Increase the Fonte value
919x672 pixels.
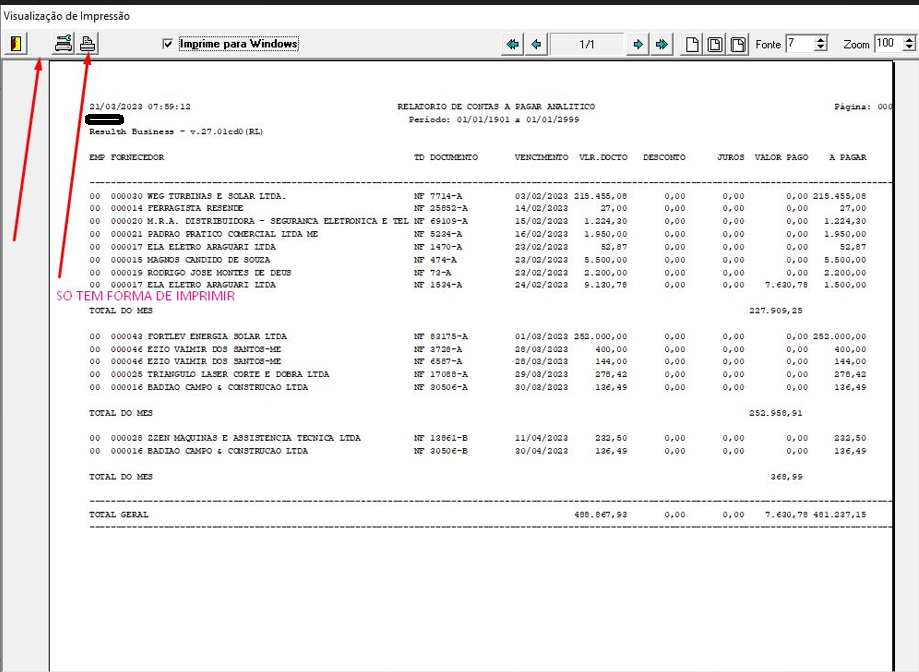[x=821, y=39]
